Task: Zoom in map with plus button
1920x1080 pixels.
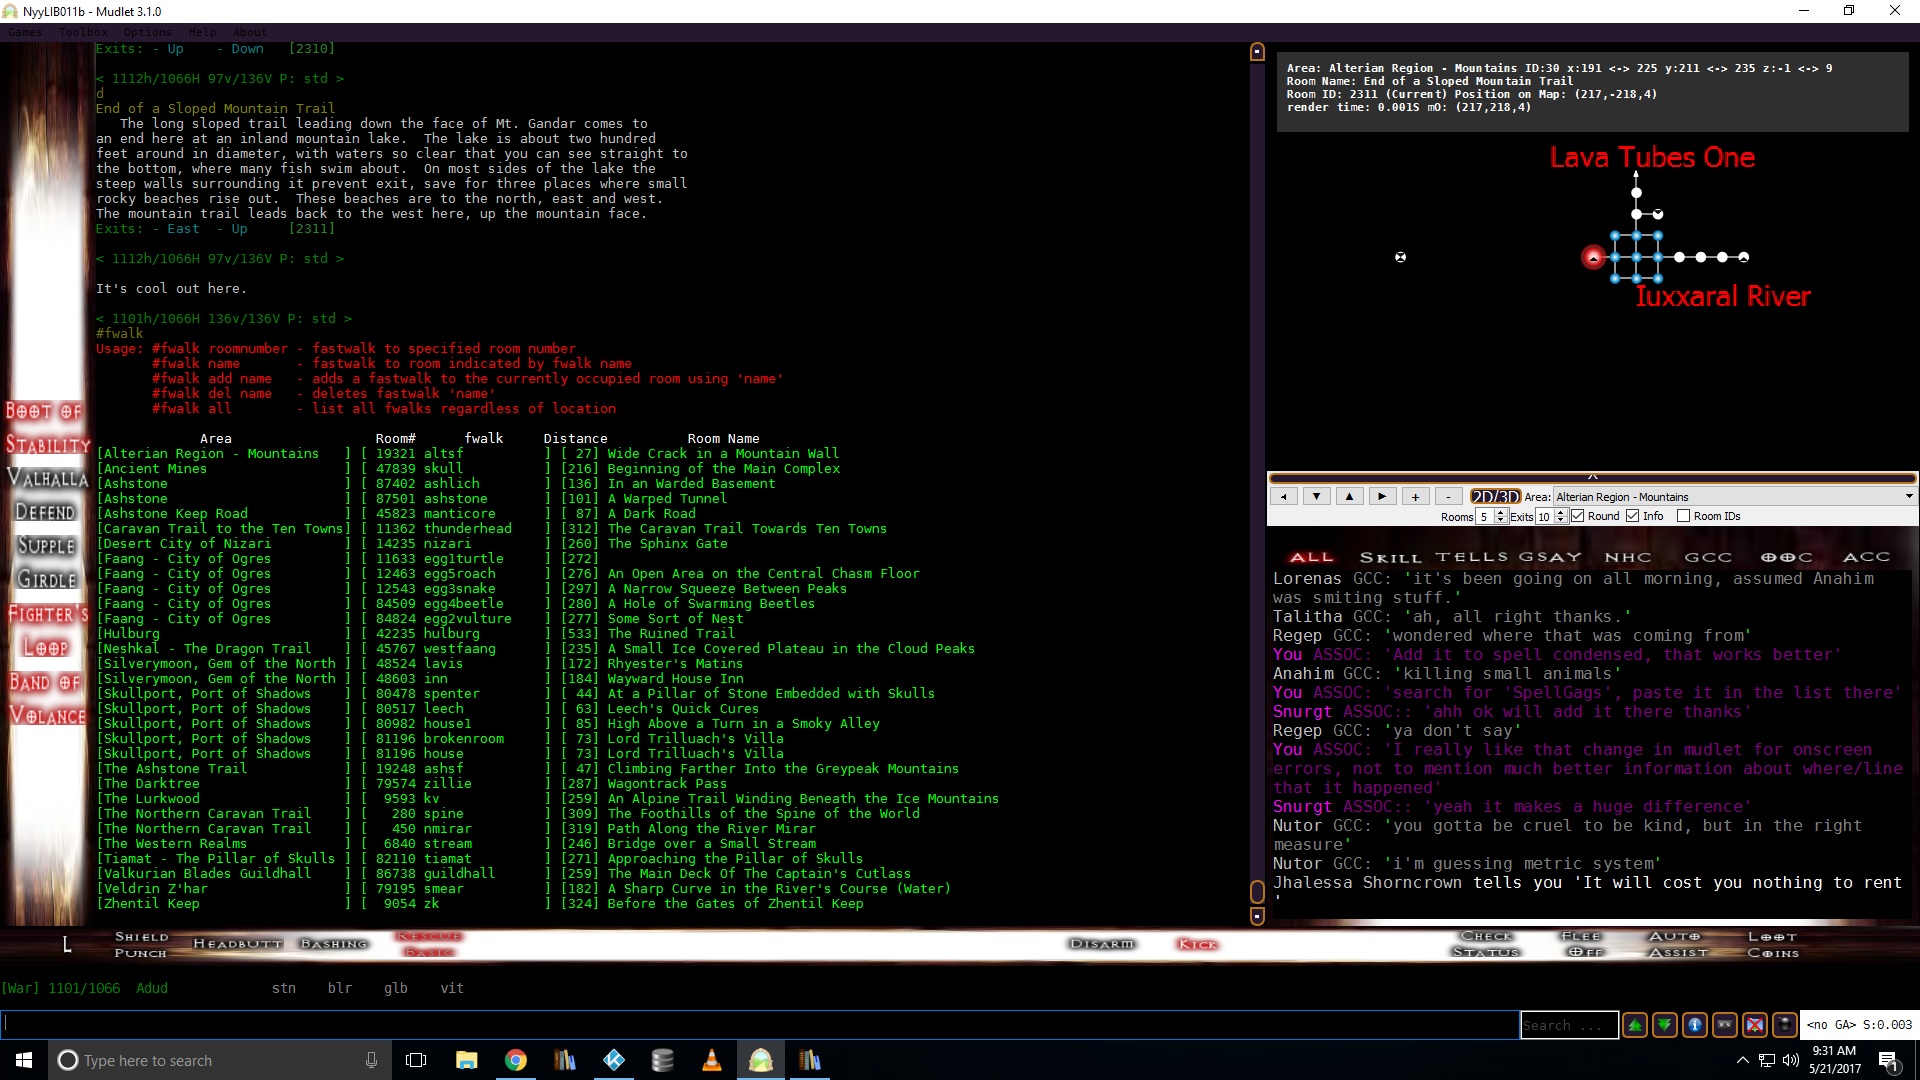Action: (x=1415, y=496)
